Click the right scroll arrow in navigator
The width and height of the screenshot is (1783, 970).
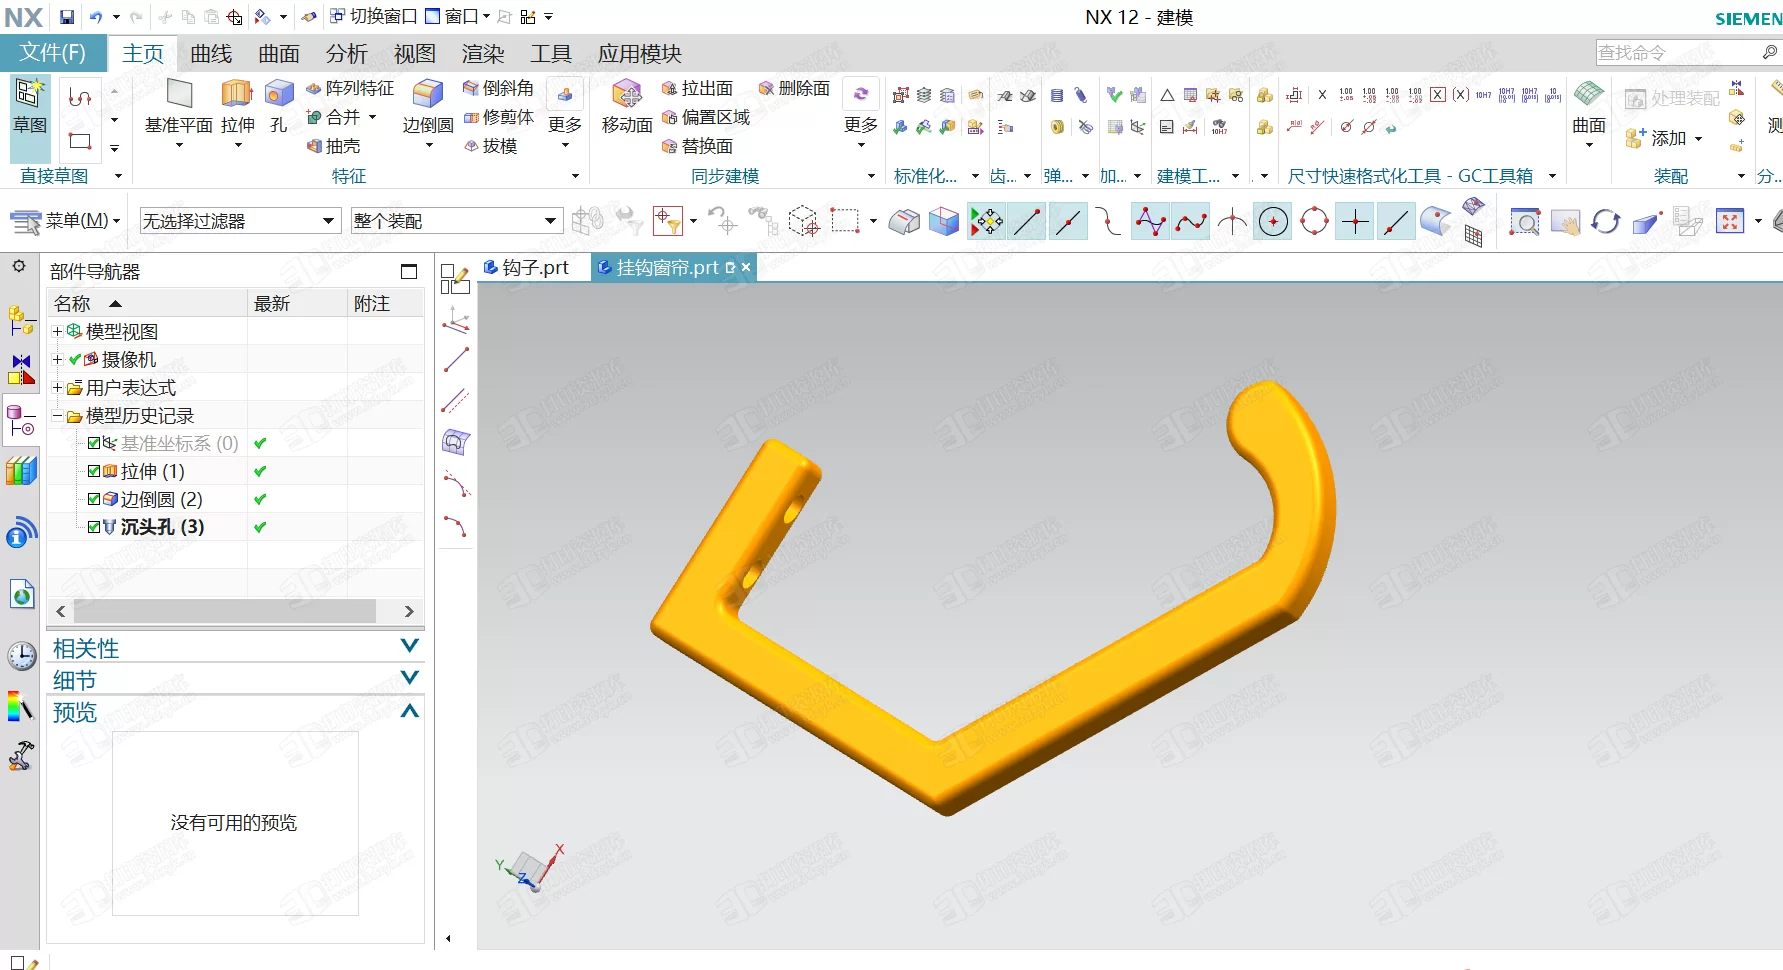pos(409,611)
